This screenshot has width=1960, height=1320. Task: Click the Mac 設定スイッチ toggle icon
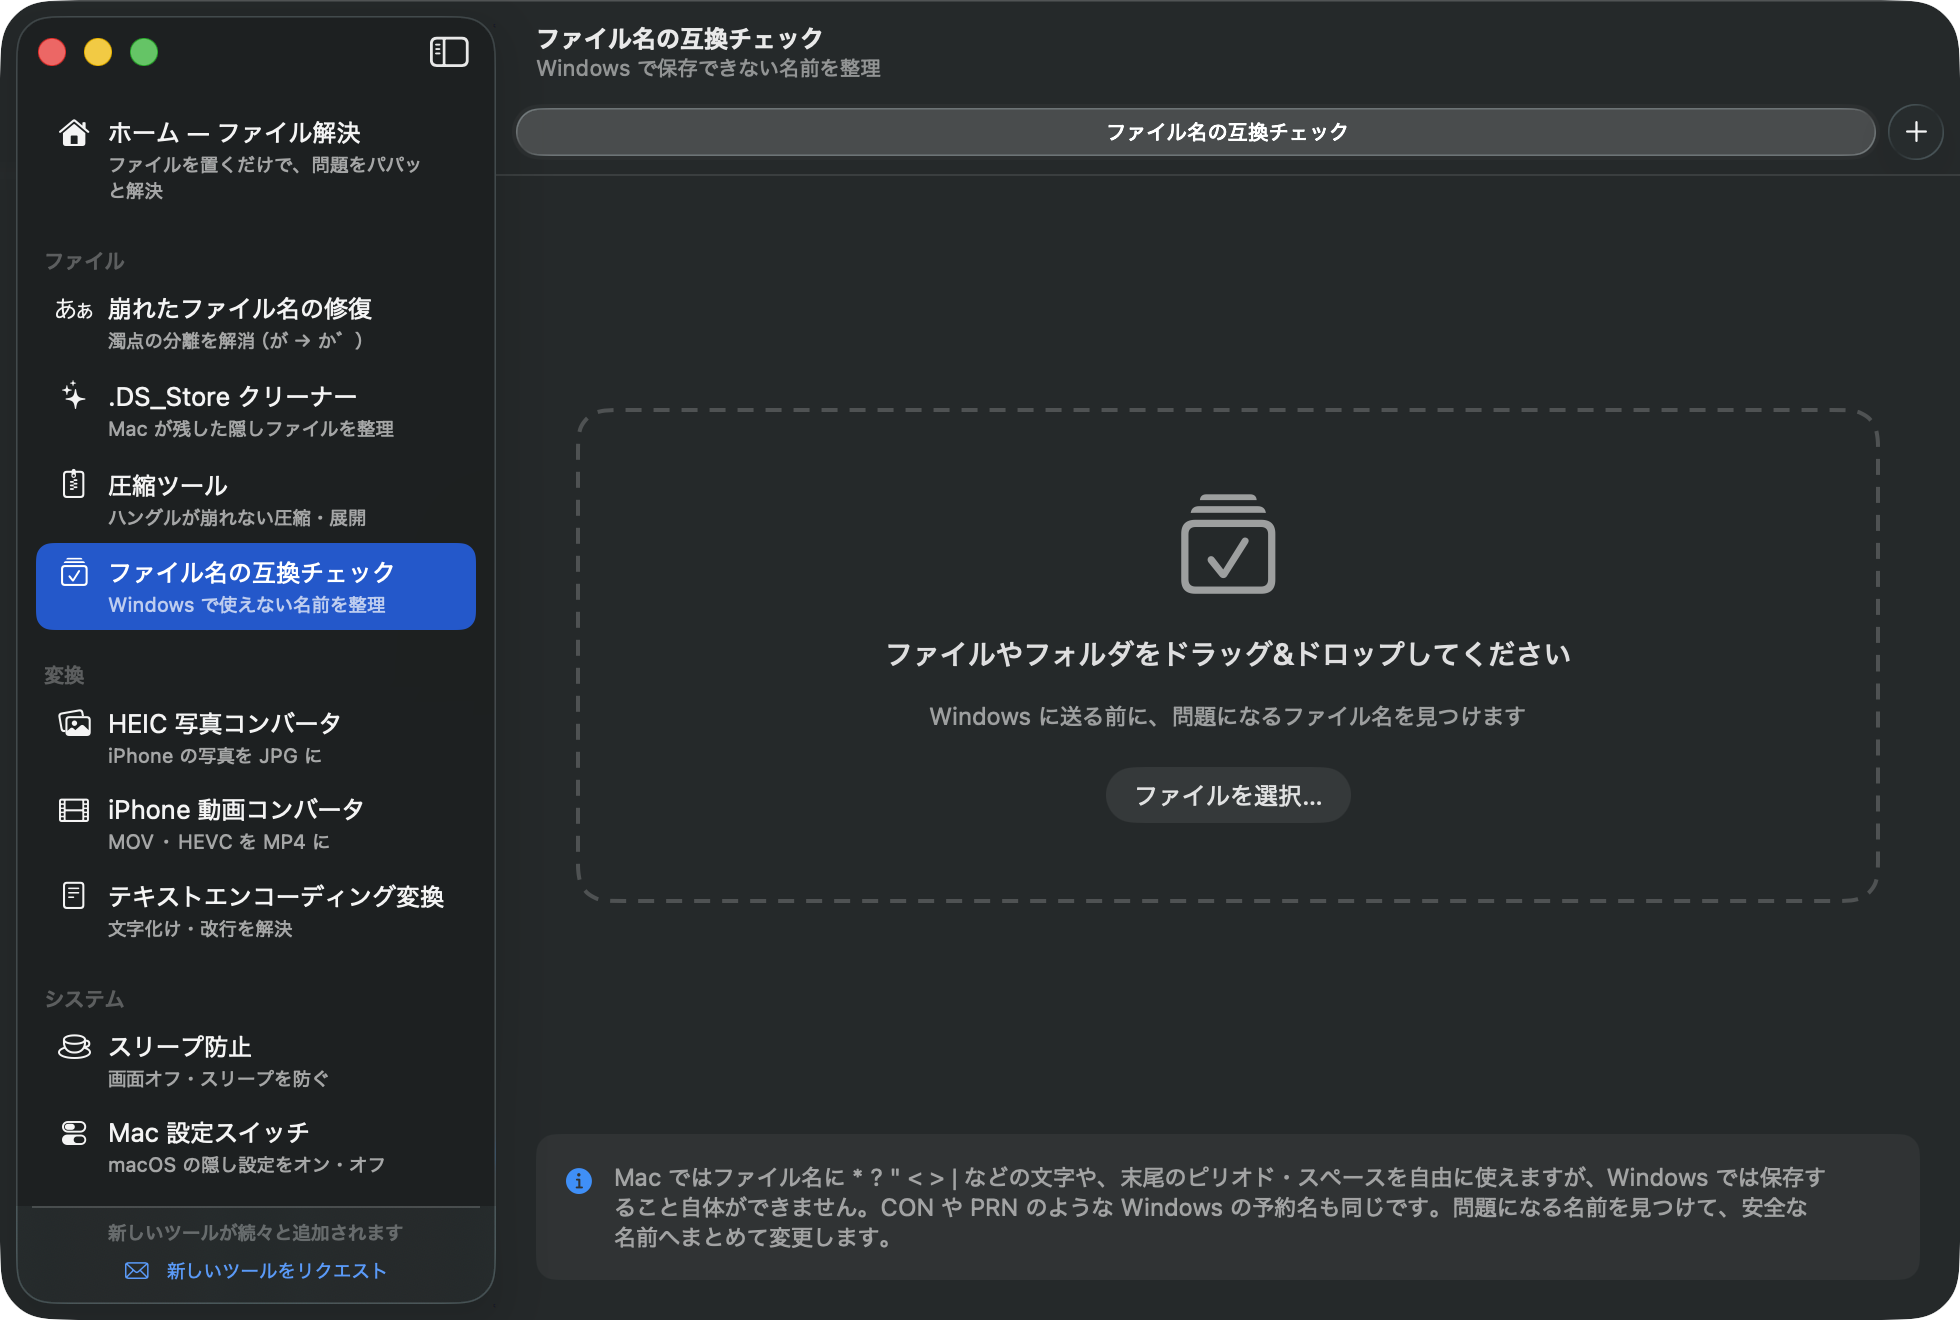74,1133
